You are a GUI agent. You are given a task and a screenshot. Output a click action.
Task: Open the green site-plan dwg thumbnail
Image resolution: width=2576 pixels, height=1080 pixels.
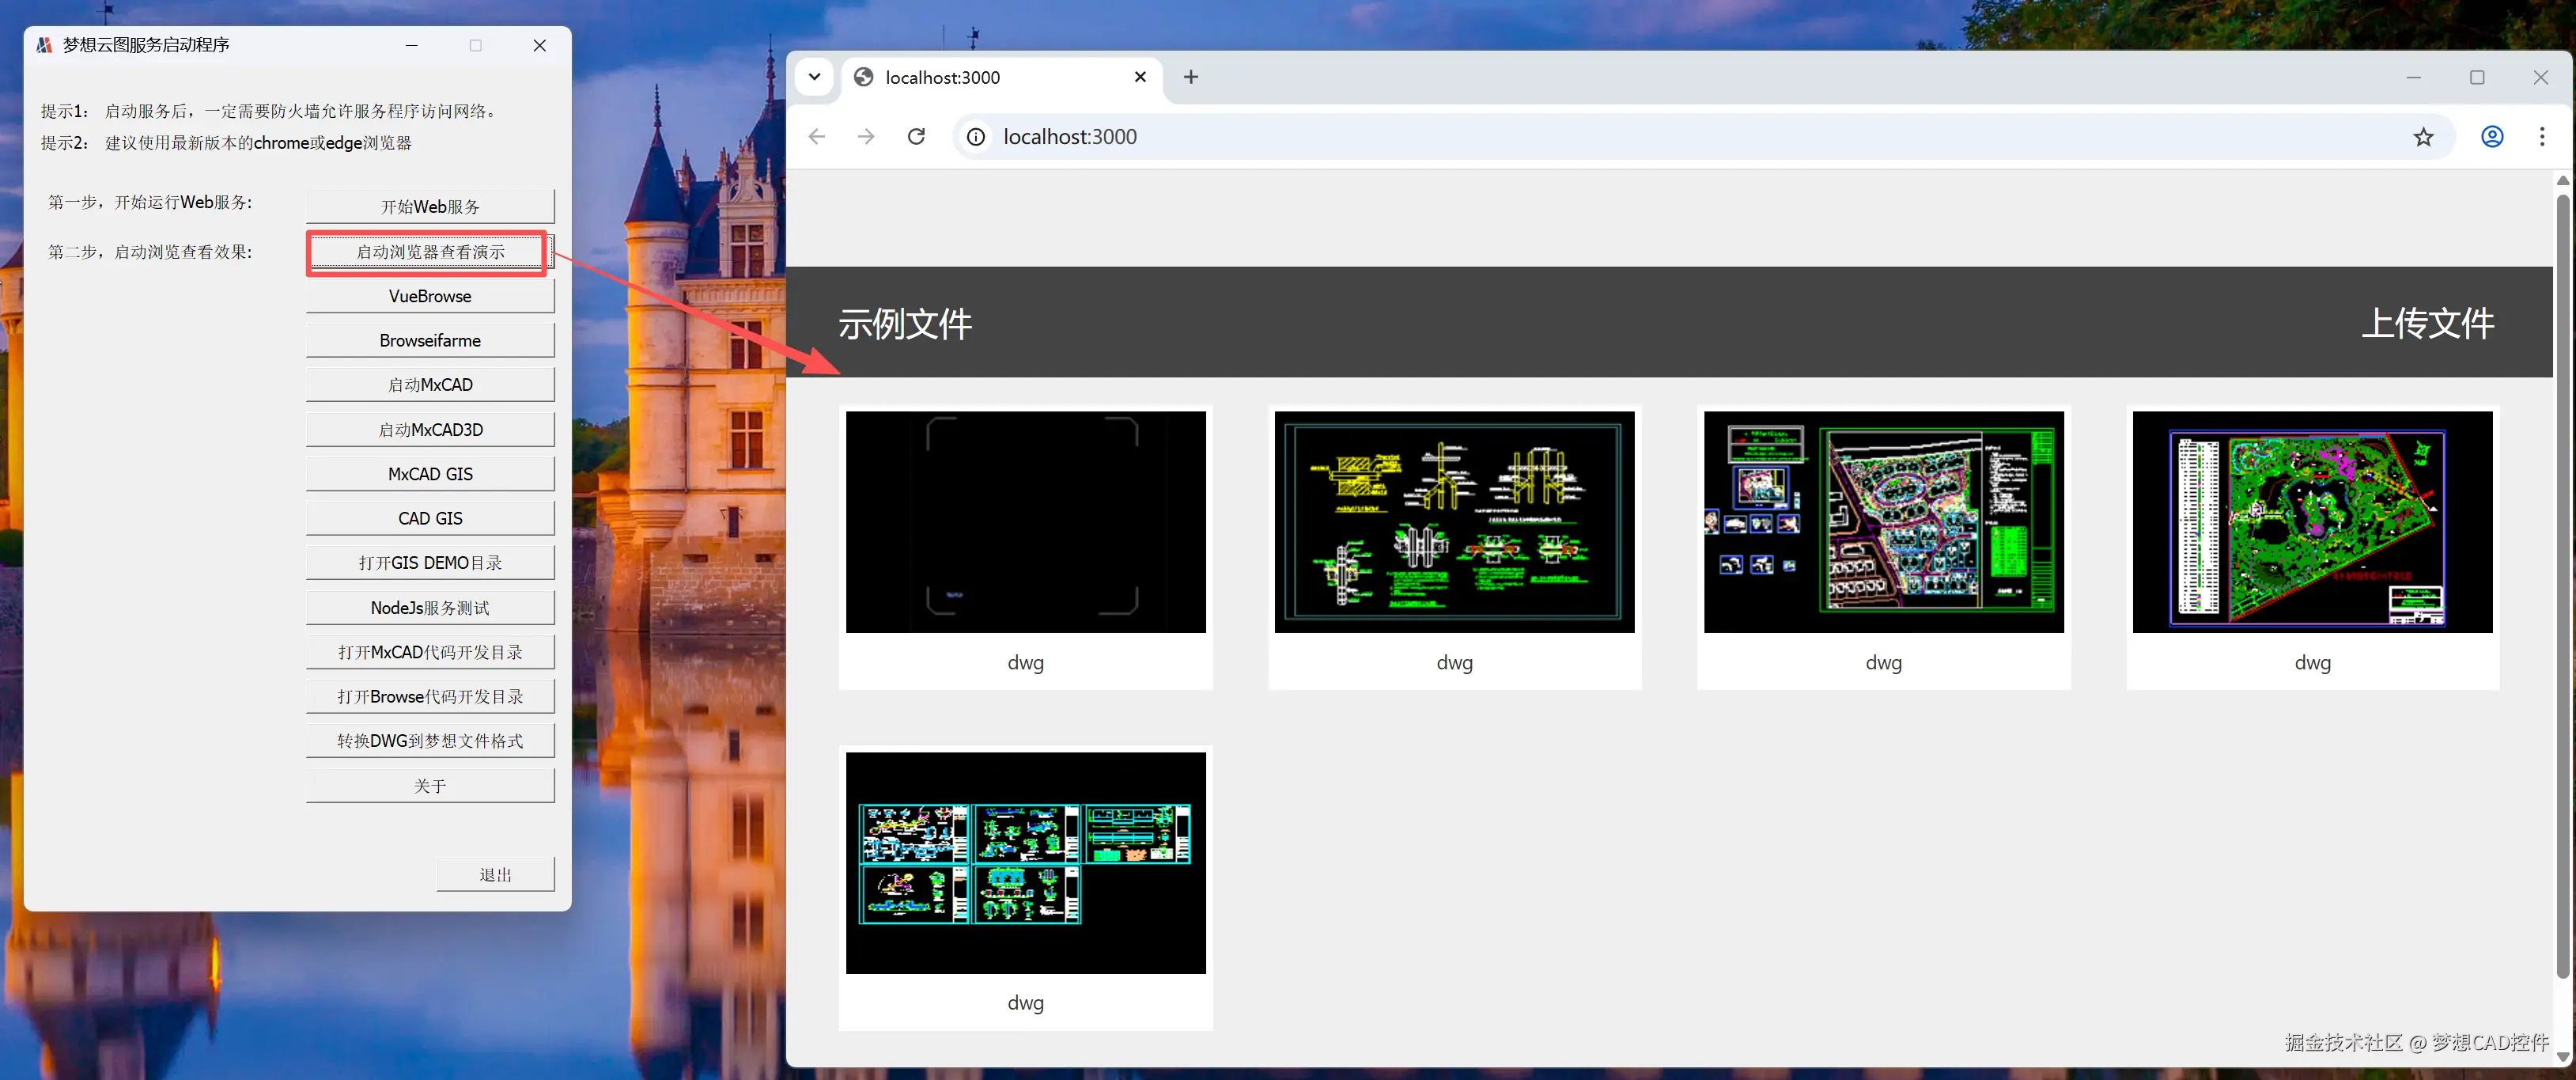pos(2311,521)
